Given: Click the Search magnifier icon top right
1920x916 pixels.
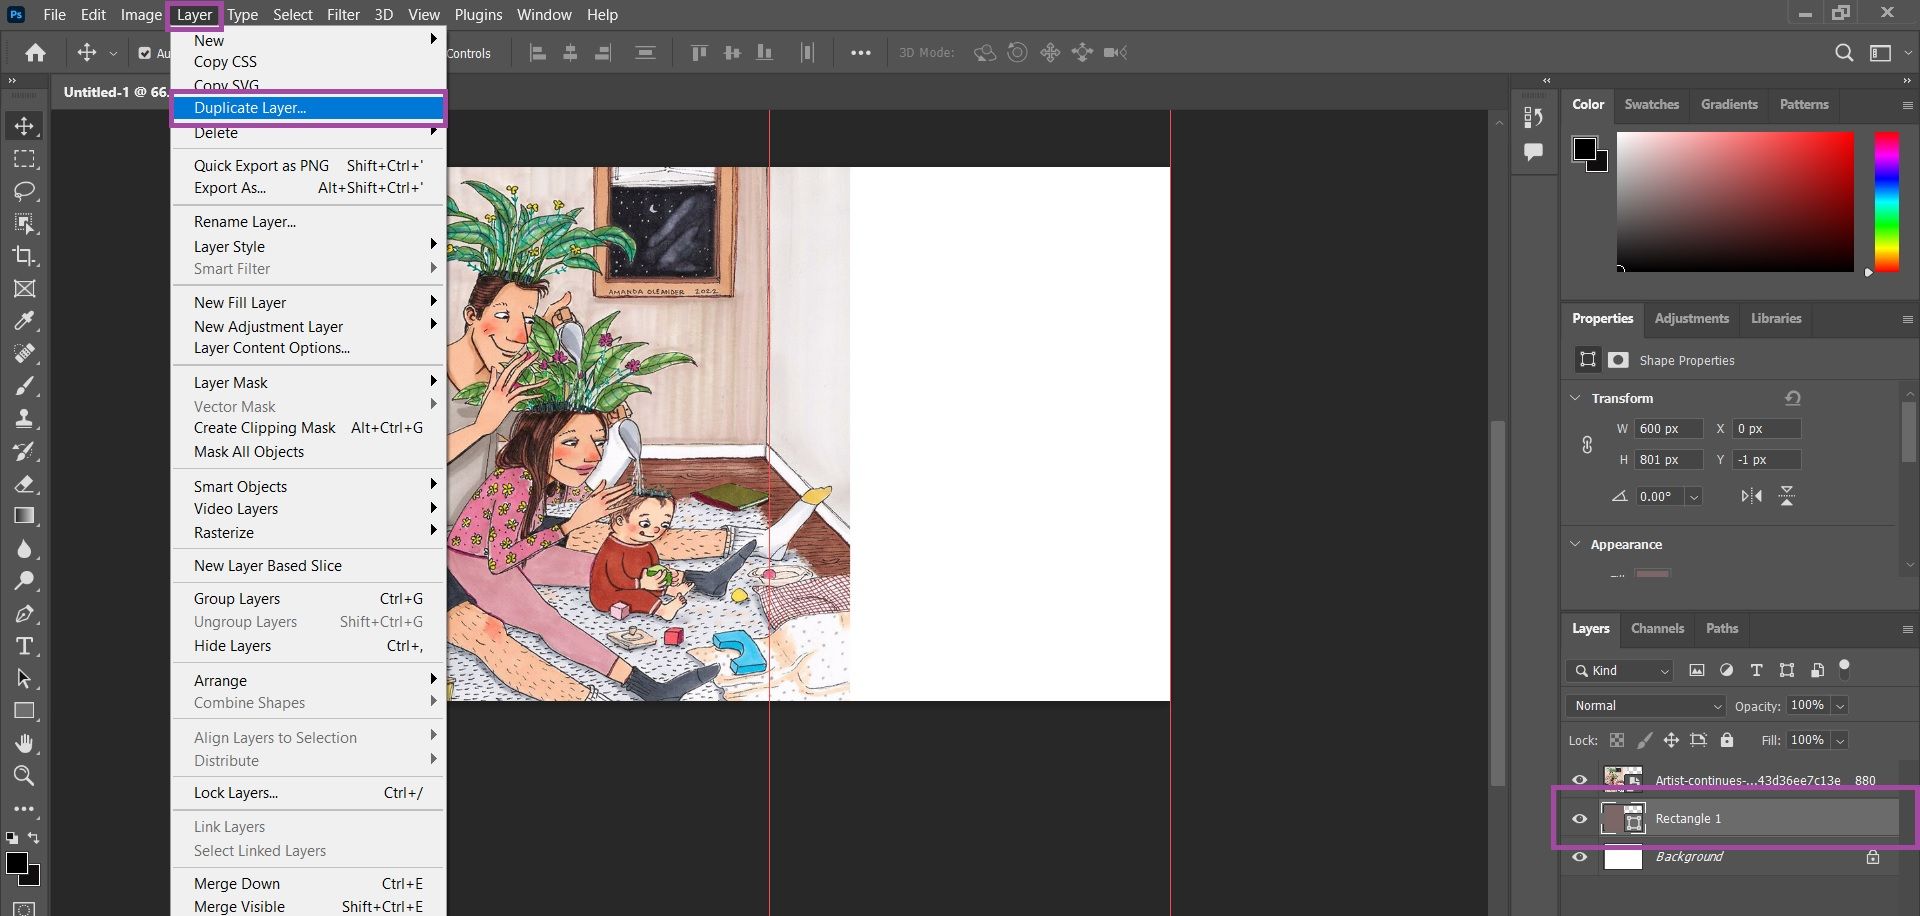Looking at the screenshot, I should coord(1844,53).
